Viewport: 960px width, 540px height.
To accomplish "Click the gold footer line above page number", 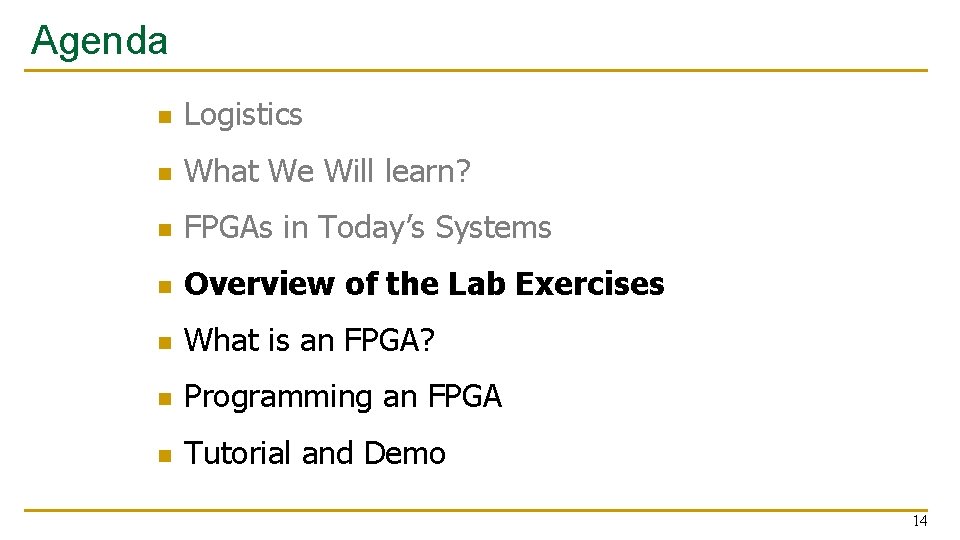I will (476, 509).
